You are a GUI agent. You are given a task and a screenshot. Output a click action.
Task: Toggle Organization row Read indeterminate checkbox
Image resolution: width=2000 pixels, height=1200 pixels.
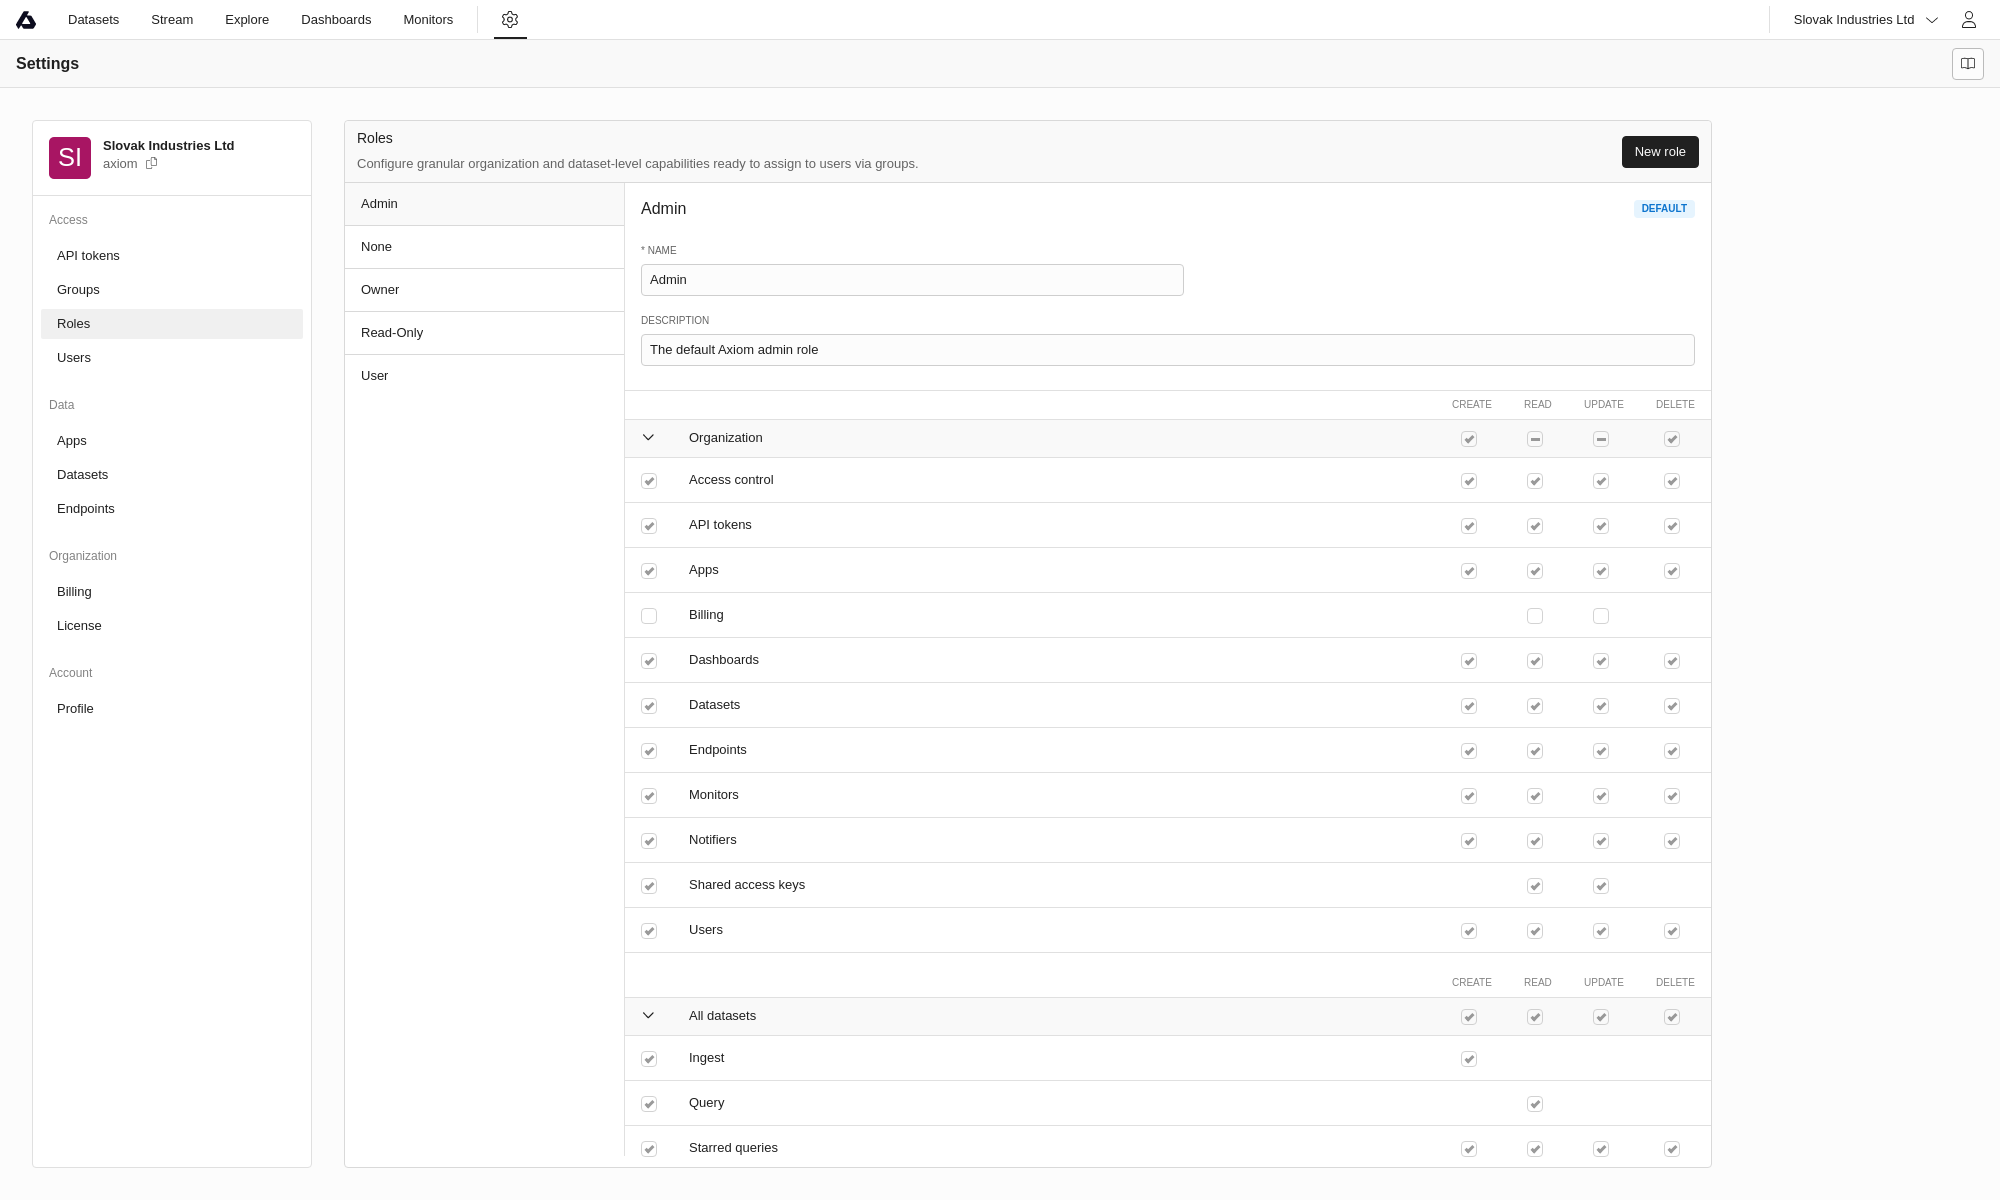[x=1535, y=439]
